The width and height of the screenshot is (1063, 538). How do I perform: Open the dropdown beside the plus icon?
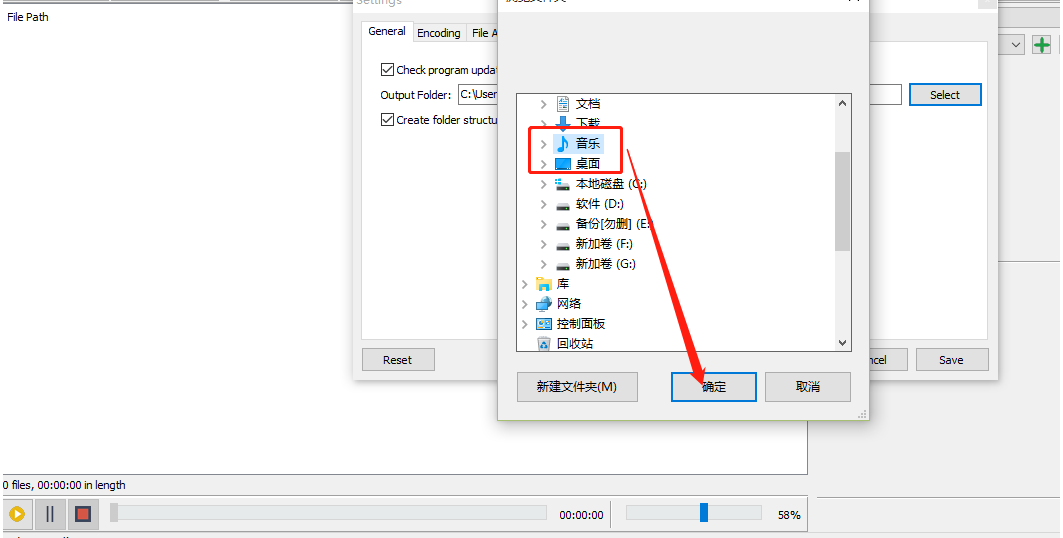tap(1016, 45)
